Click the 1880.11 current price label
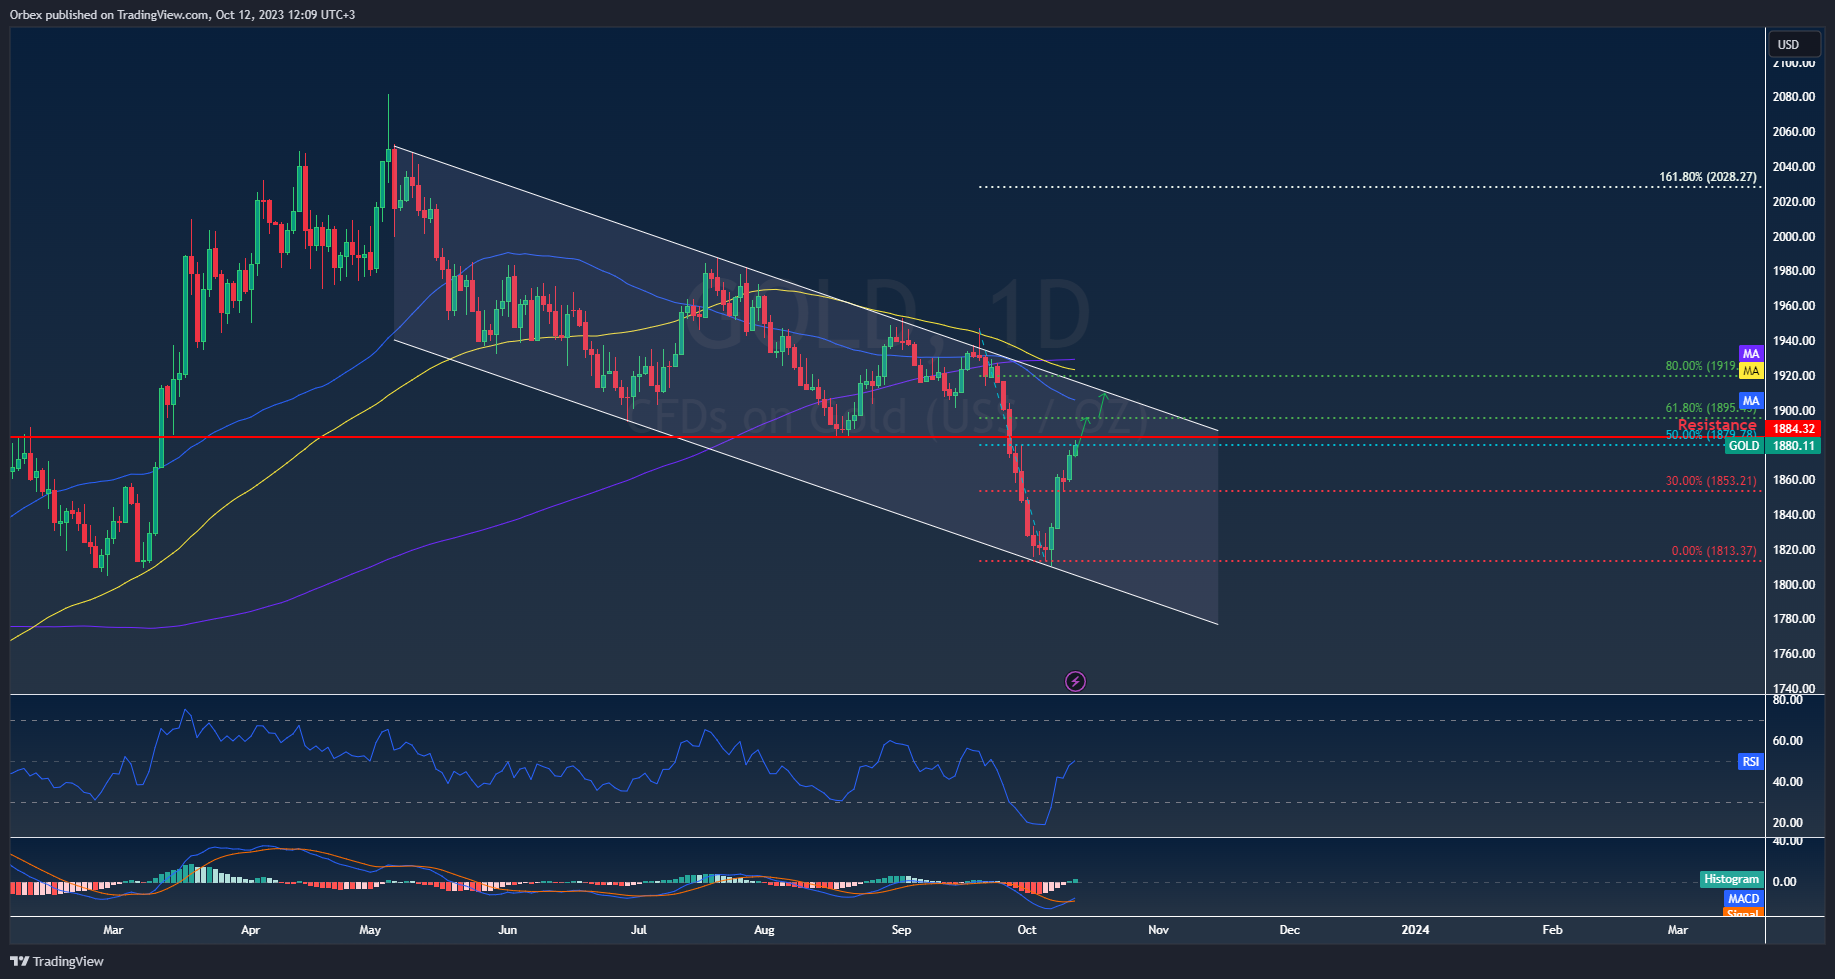 click(x=1794, y=446)
